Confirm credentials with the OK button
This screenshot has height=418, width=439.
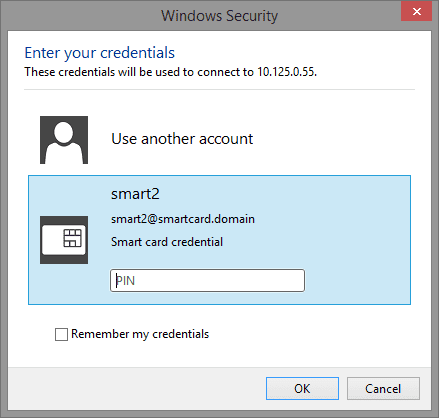point(302,388)
